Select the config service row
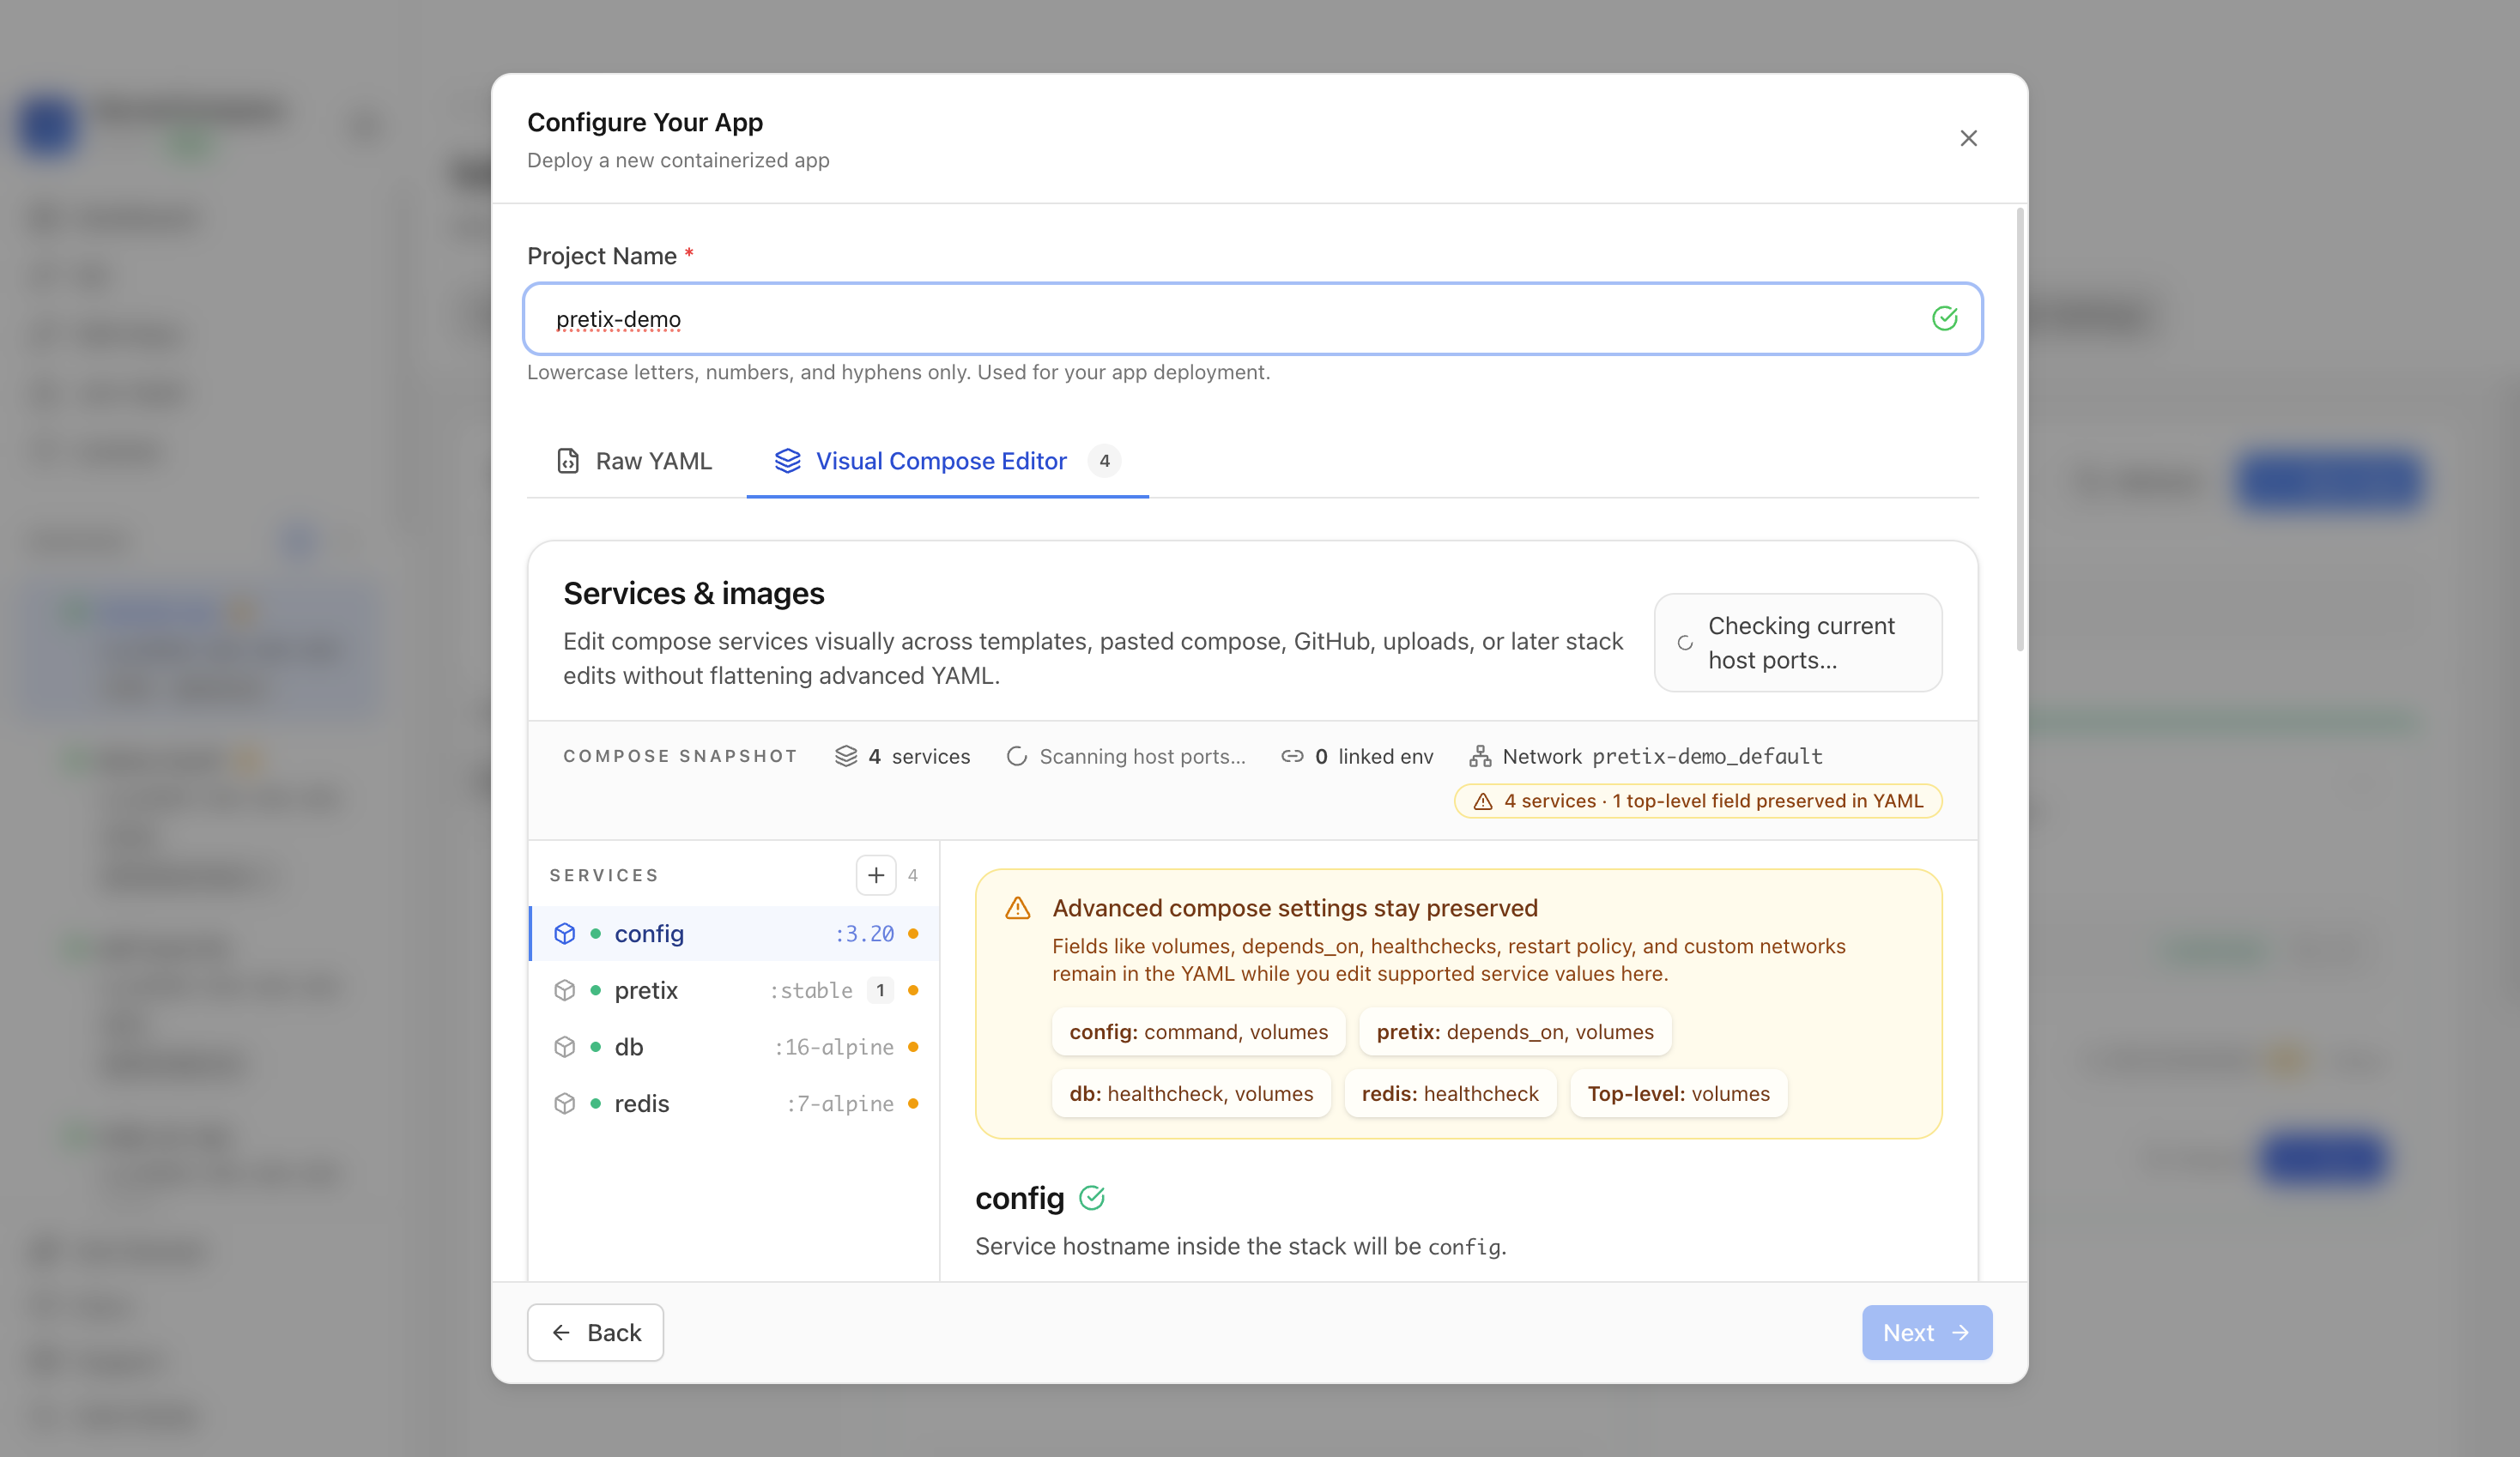 tap(734, 933)
